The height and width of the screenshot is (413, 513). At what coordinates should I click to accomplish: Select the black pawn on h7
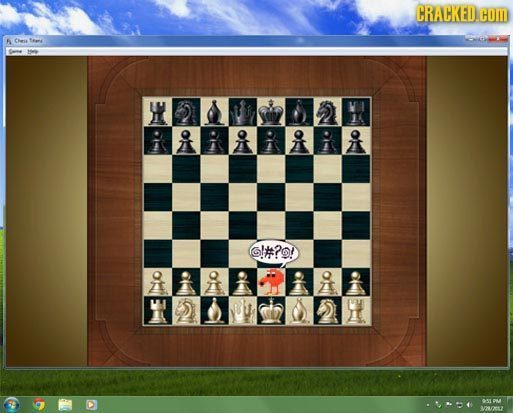click(x=356, y=141)
